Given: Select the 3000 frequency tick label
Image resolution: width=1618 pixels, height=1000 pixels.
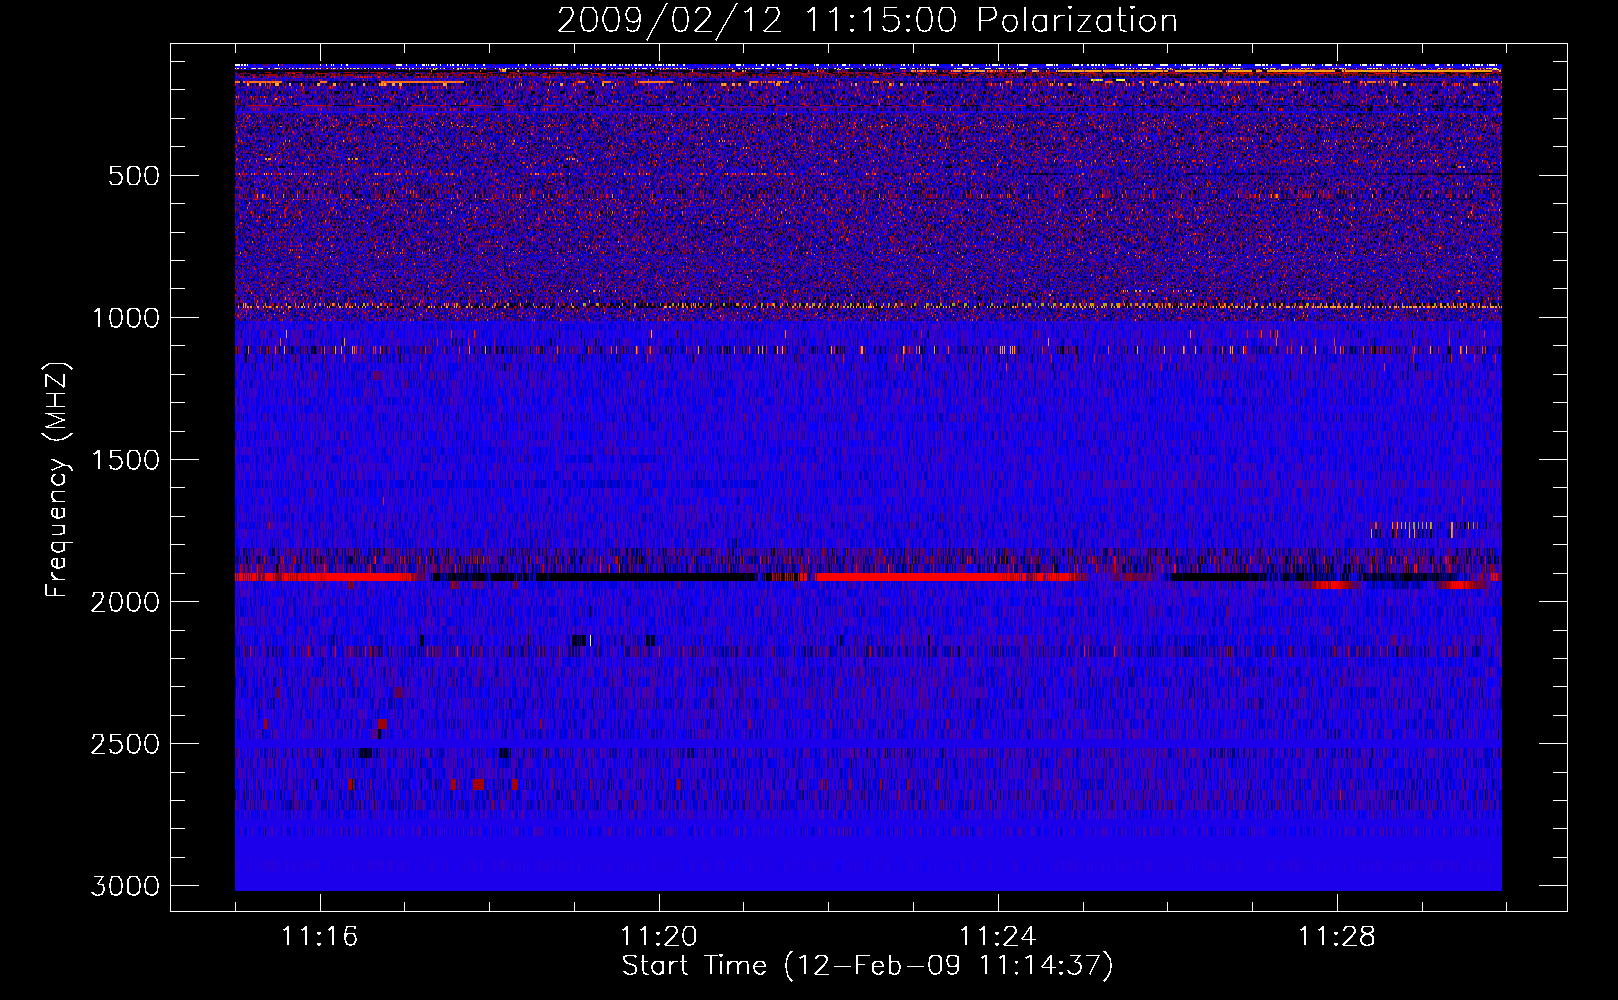Looking at the screenshot, I should click(x=125, y=886).
